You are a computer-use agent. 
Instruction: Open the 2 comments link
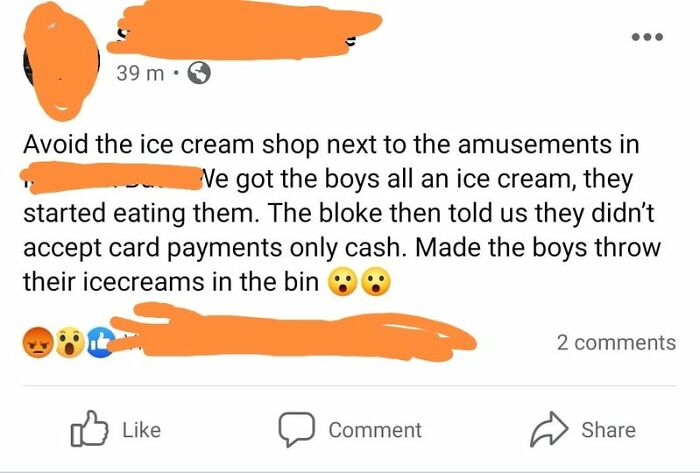click(616, 343)
